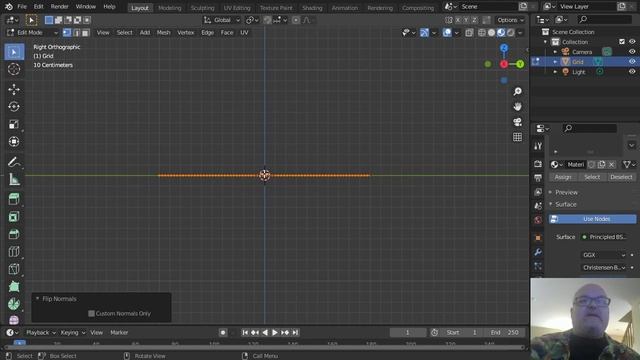640x360 pixels.
Task: Activate the Scale tool
Action: [14, 124]
